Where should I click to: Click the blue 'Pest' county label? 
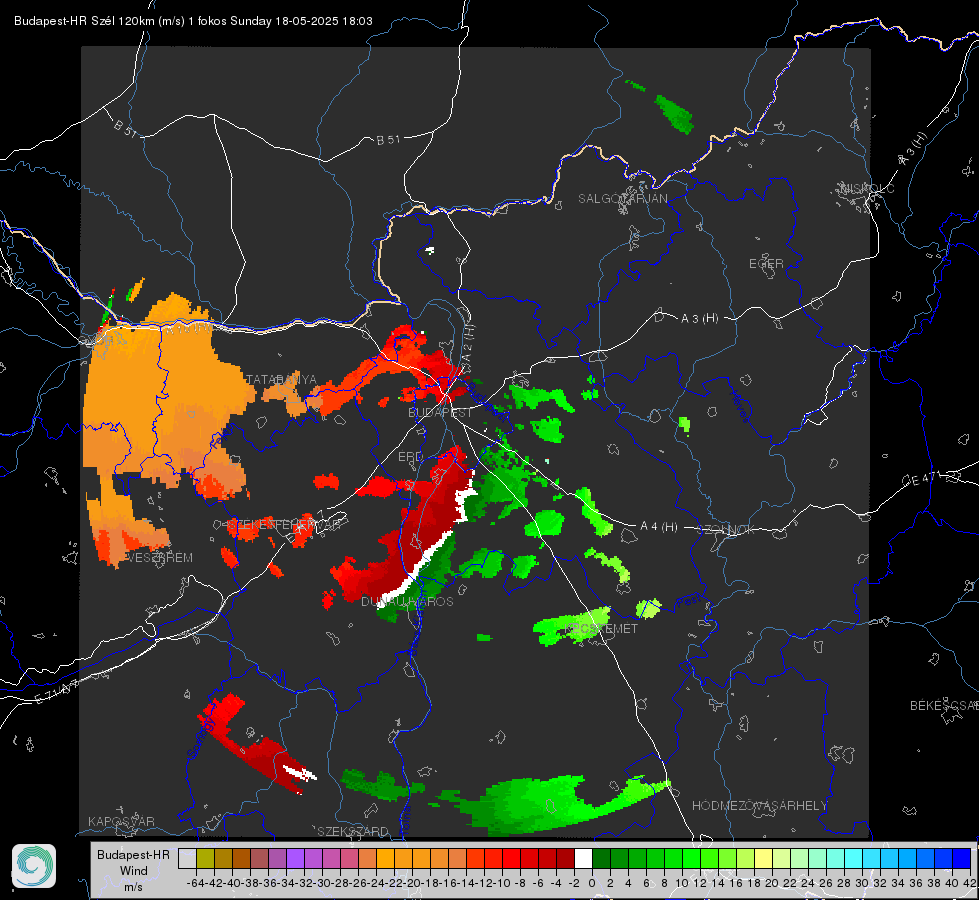coord(689,602)
